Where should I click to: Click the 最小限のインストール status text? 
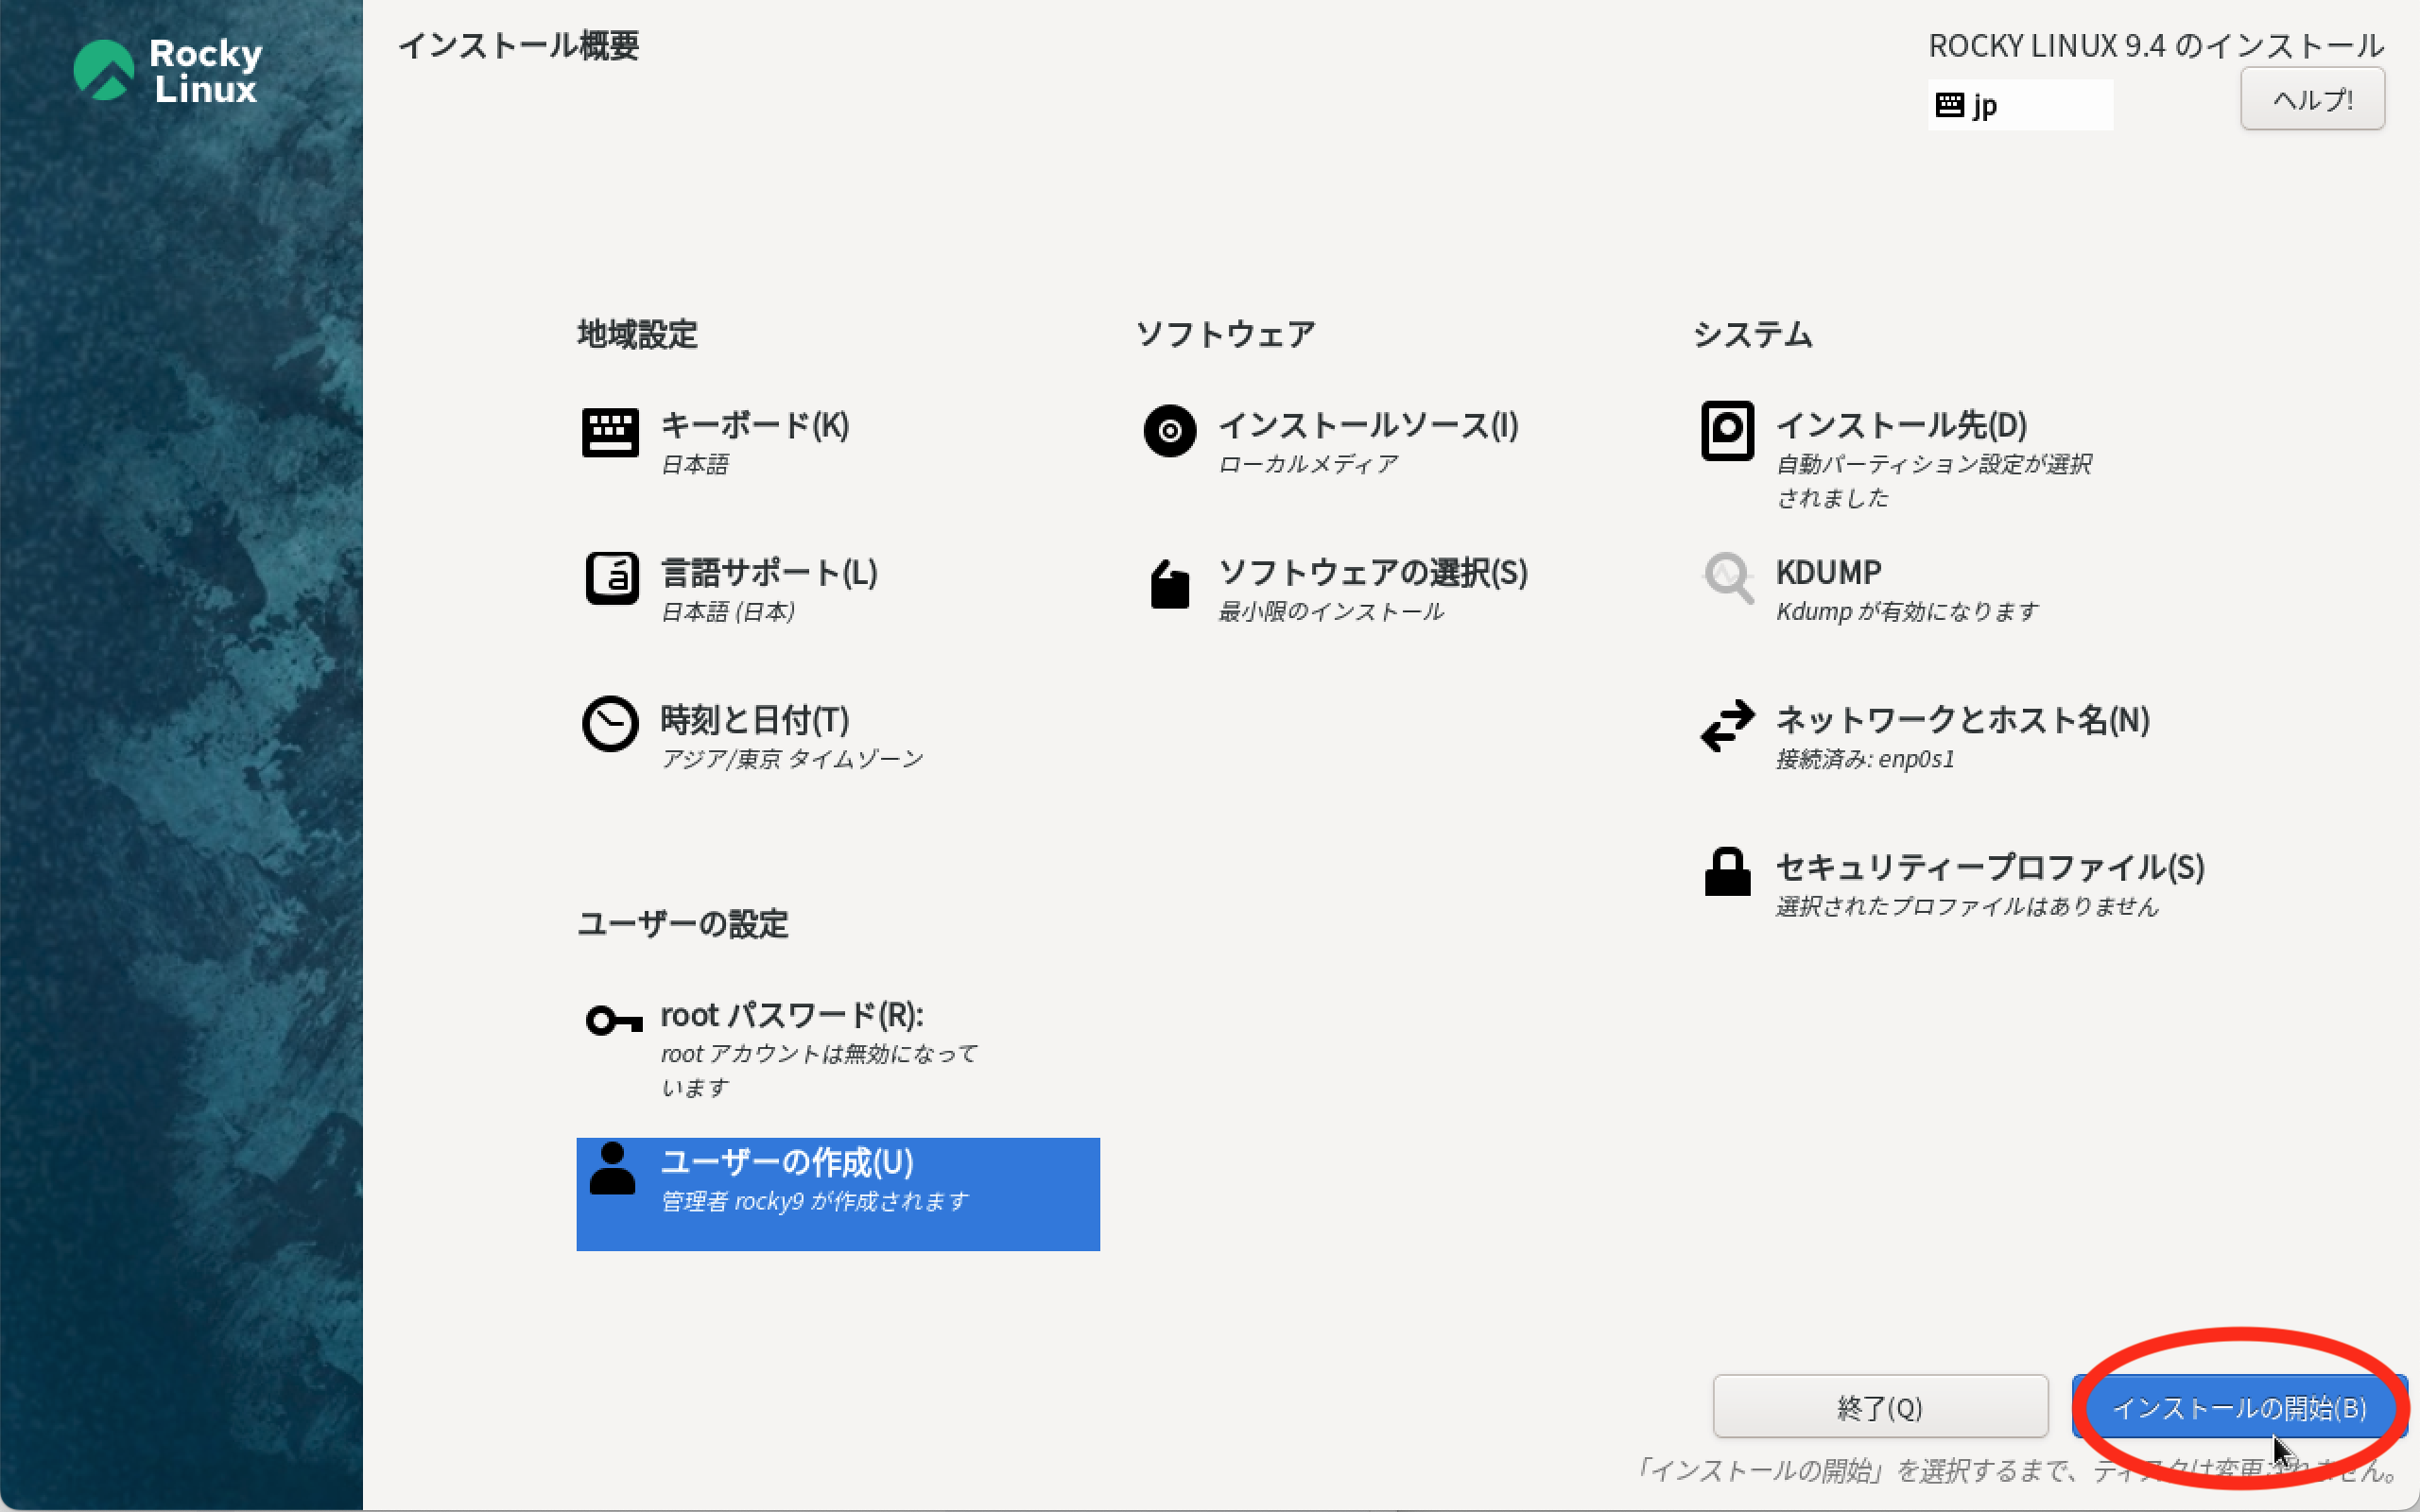1331,612
